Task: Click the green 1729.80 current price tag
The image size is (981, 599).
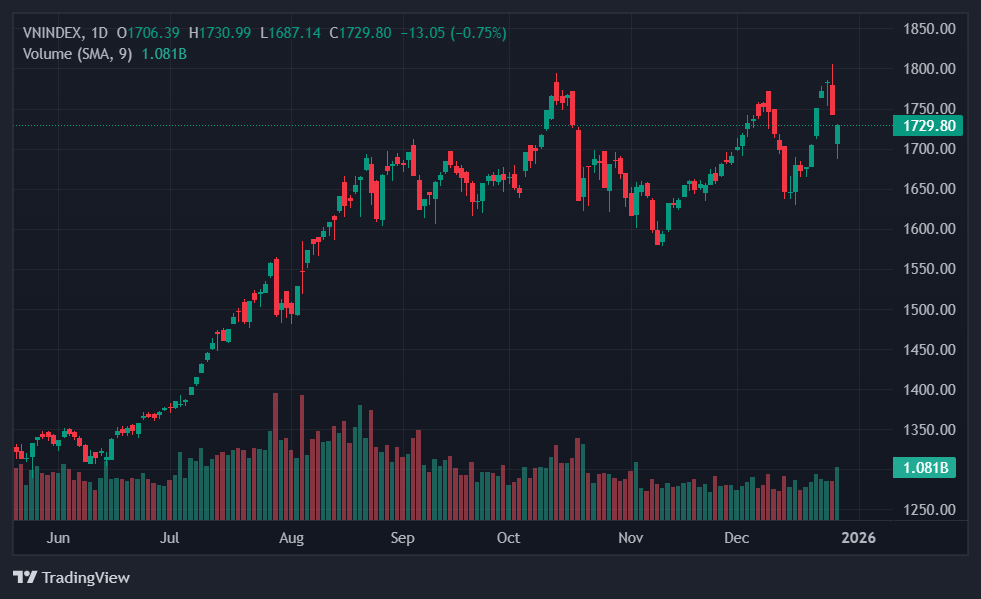Action: (929, 126)
